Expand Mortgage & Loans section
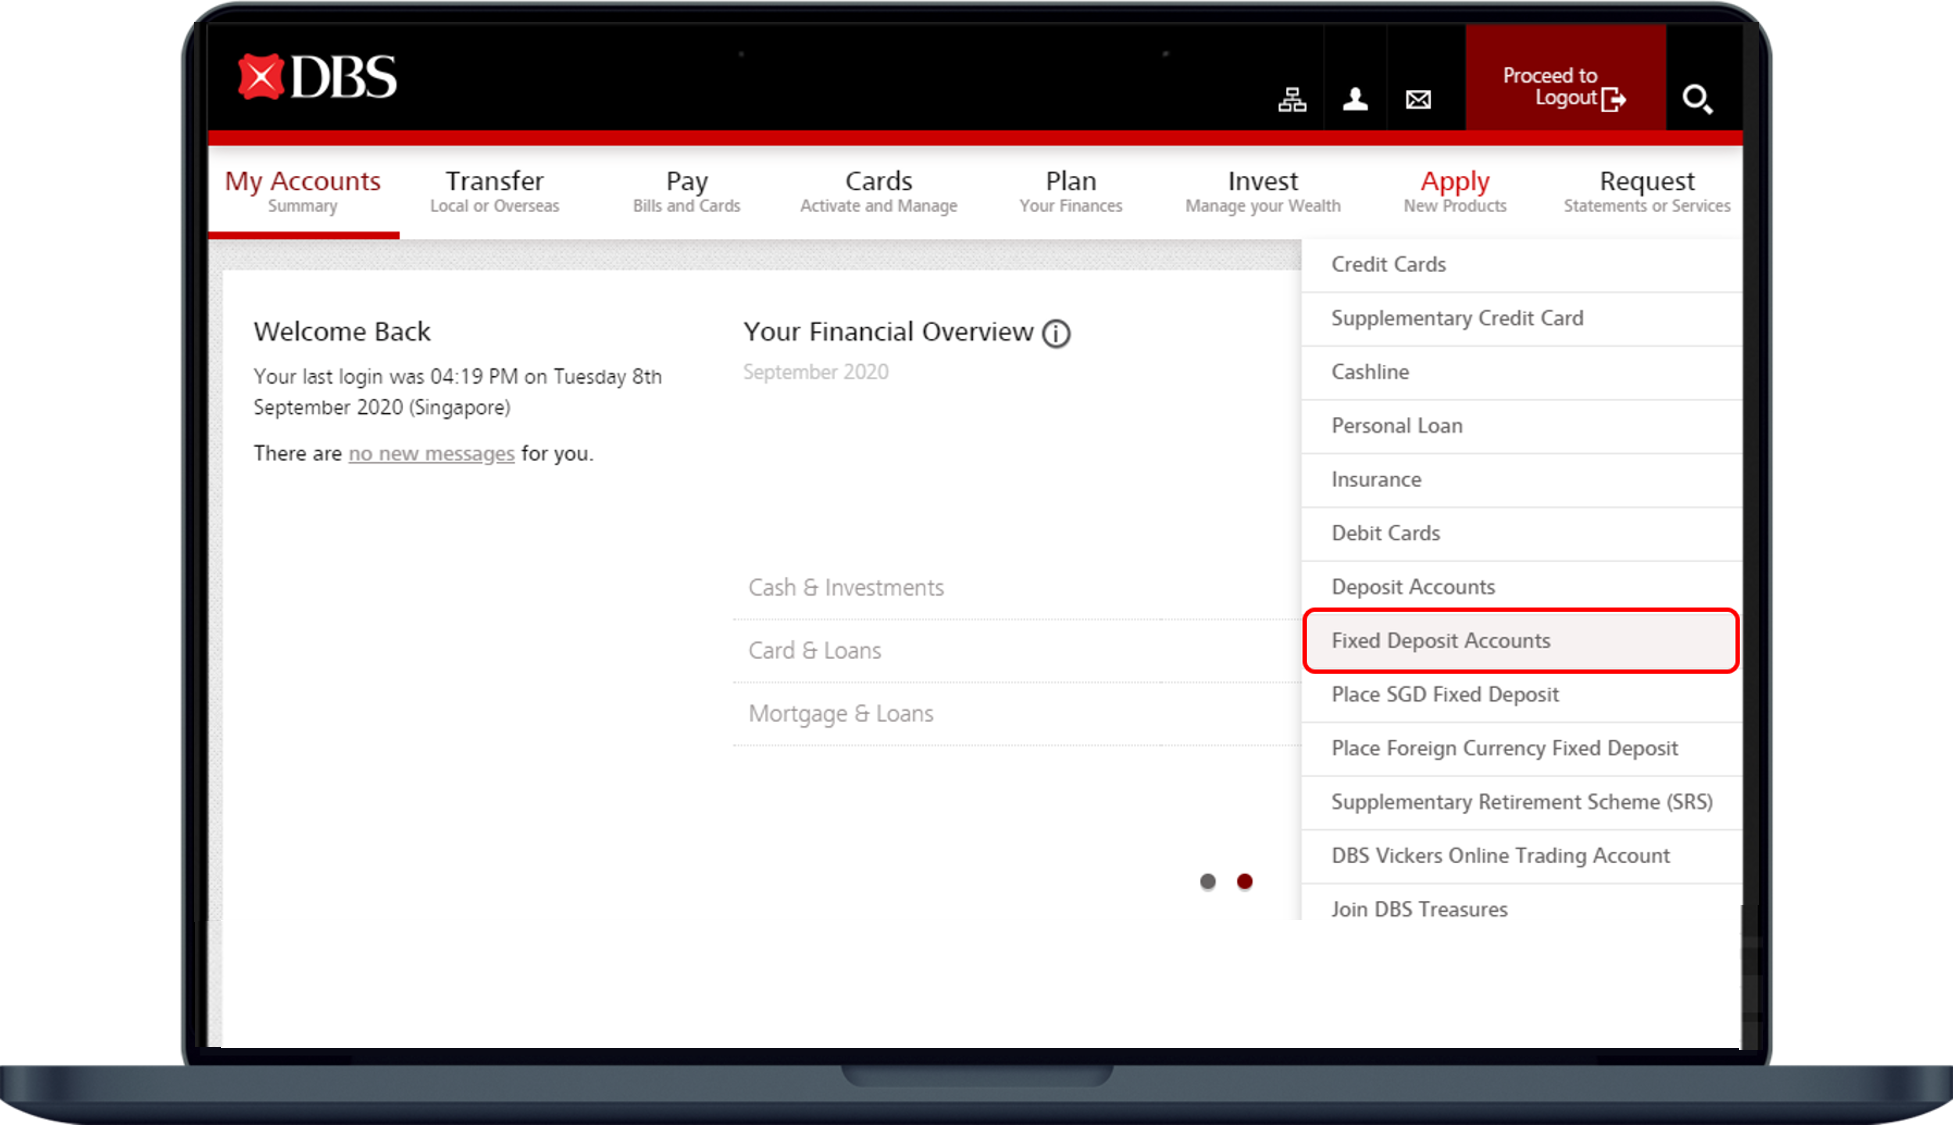 (841, 714)
